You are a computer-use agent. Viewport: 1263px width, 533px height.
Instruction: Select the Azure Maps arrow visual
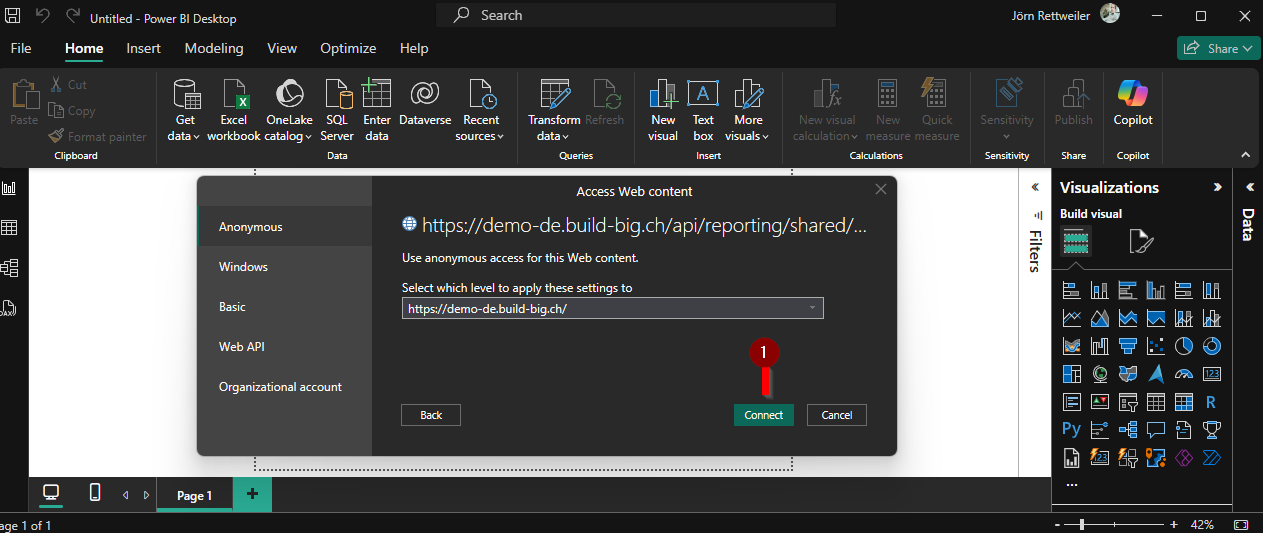coord(1156,375)
